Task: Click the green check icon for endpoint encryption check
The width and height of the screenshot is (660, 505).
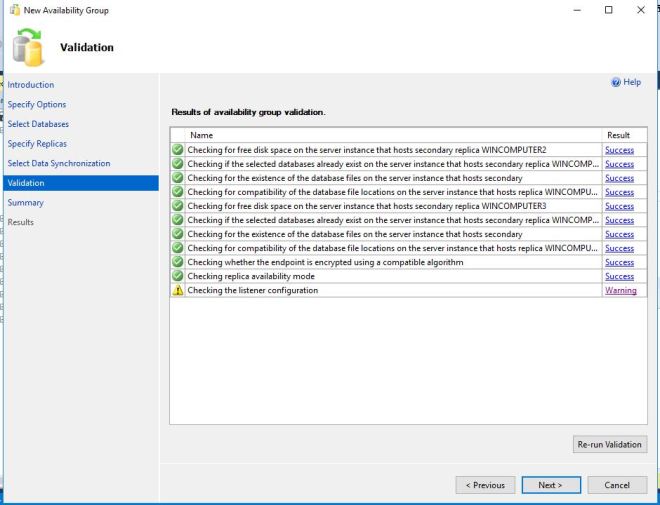Action: point(178,263)
